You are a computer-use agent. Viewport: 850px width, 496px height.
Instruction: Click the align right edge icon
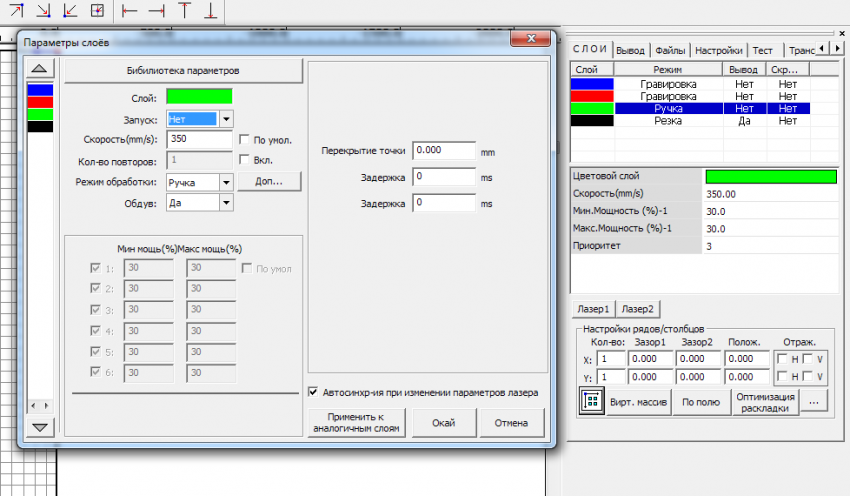point(156,11)
